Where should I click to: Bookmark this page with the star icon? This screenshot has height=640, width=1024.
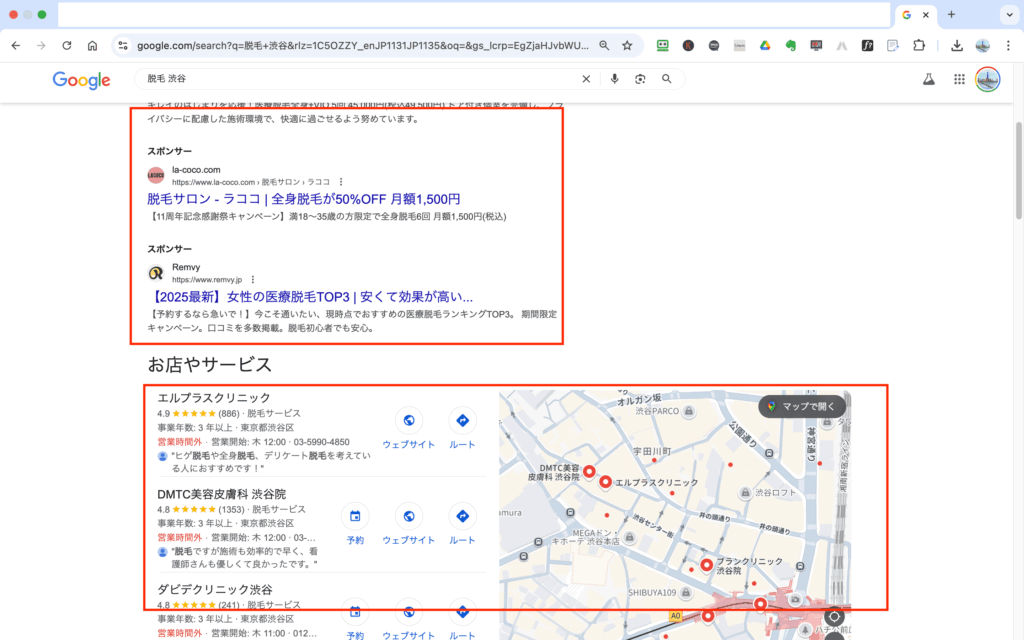pos(627,46)
